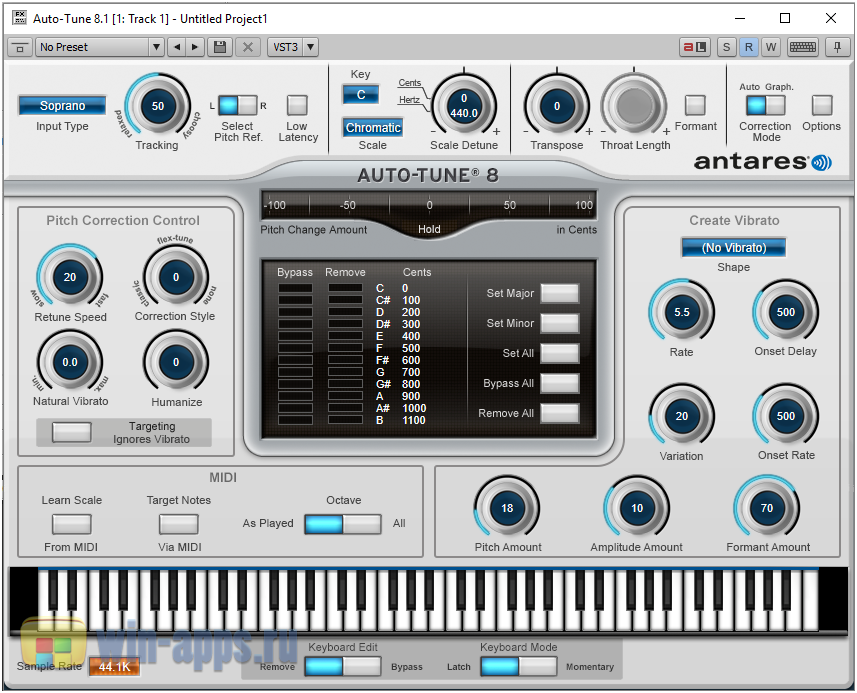Image resolution: width=857 pixels, height=693 pixels.
Task: Click the Bypass All button
Action: point(560,384)
